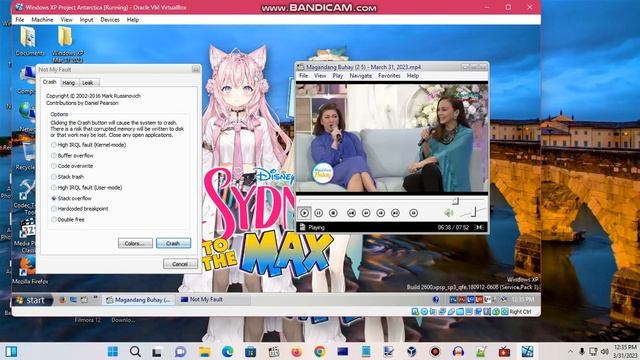
Task: Open Google Chrome on host taskbar
Action: 320,351
